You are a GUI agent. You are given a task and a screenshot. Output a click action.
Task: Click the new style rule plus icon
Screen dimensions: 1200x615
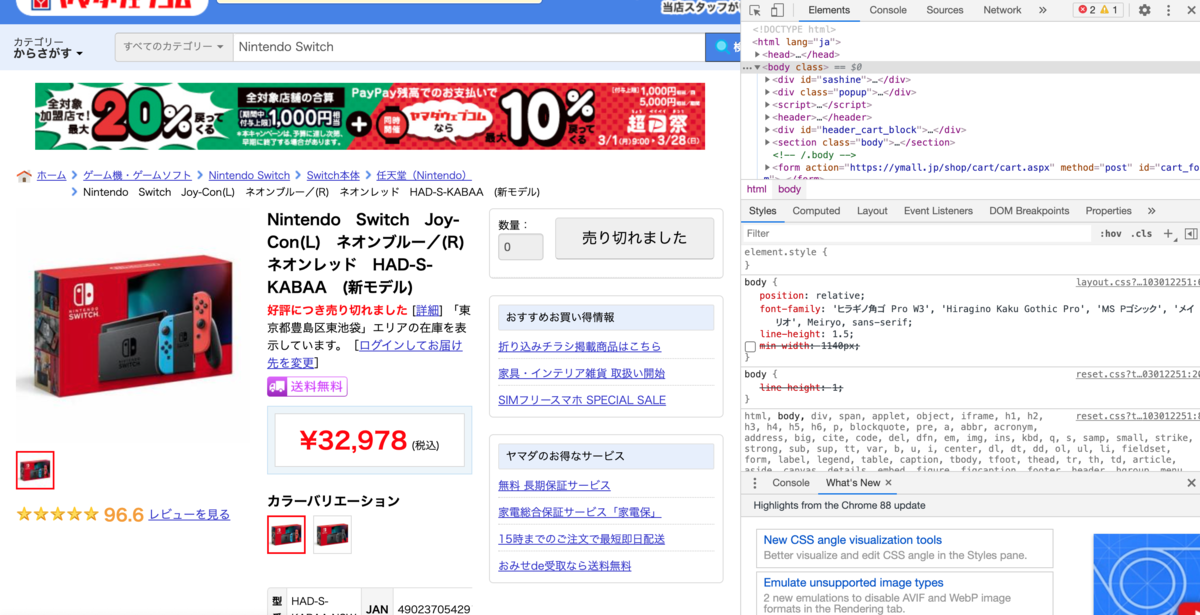1167,234
